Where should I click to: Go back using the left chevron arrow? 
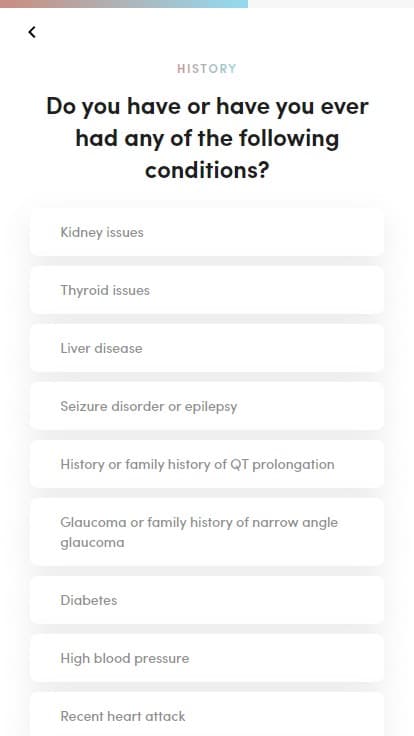[32, 32]
